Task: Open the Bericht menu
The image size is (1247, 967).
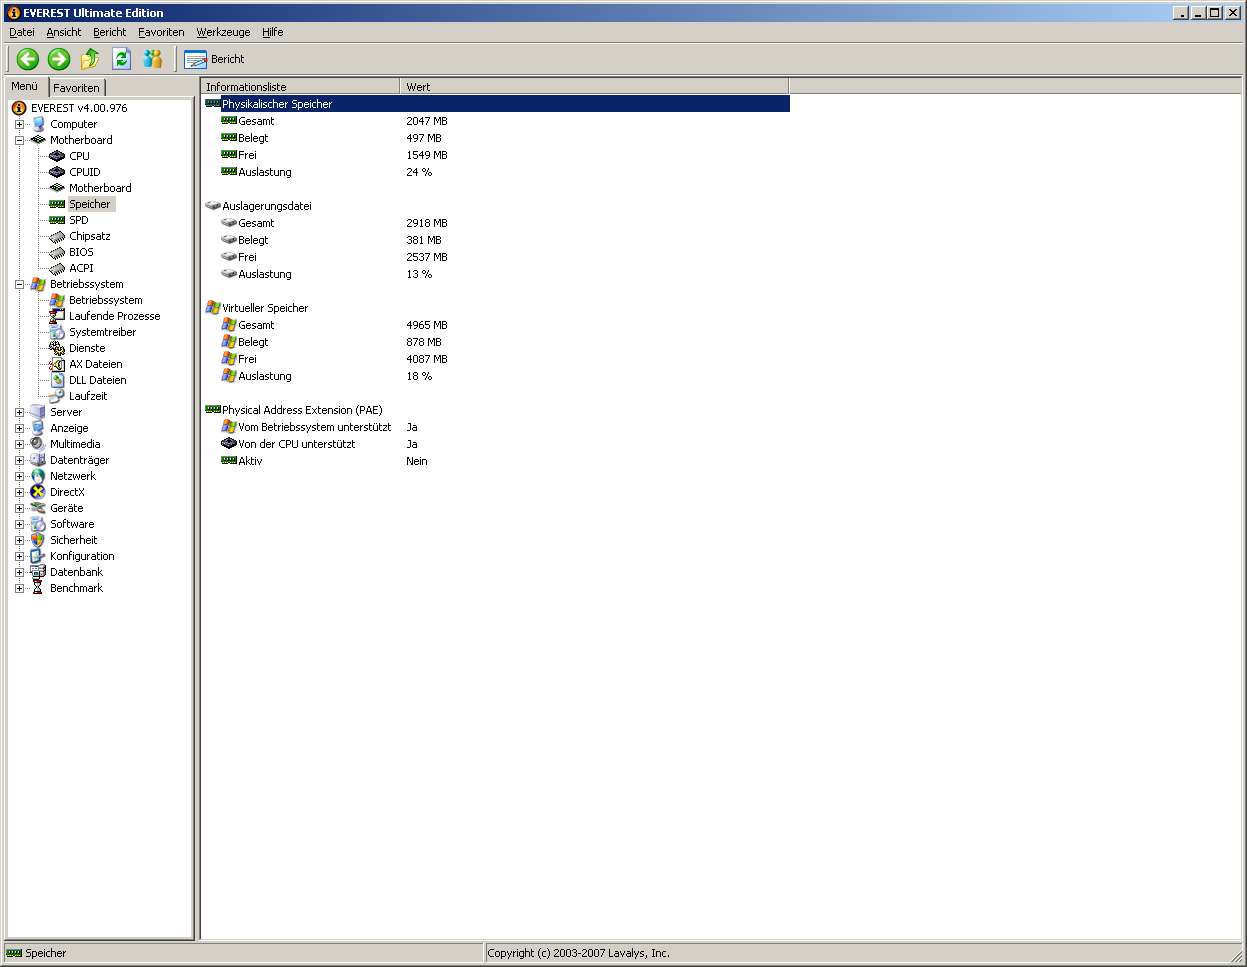Action: pyautogui.click(x=110, y=32)
